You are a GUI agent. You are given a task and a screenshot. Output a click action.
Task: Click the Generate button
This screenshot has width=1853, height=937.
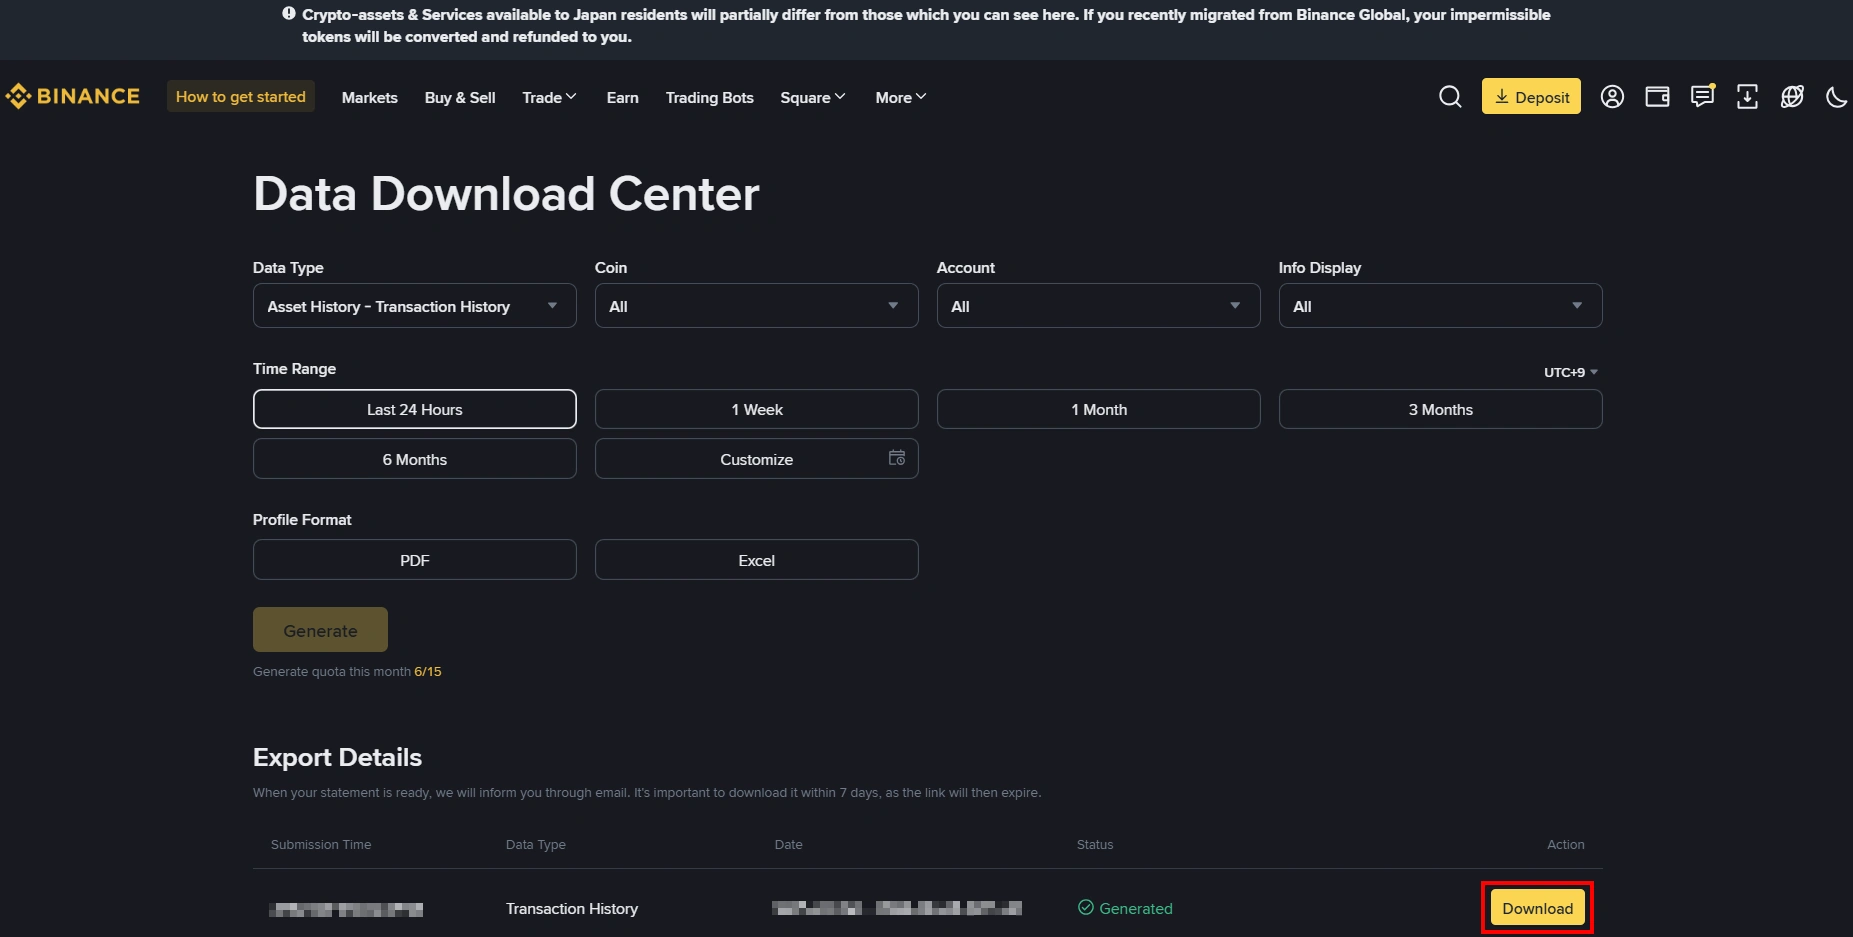(x=320, y=630)
